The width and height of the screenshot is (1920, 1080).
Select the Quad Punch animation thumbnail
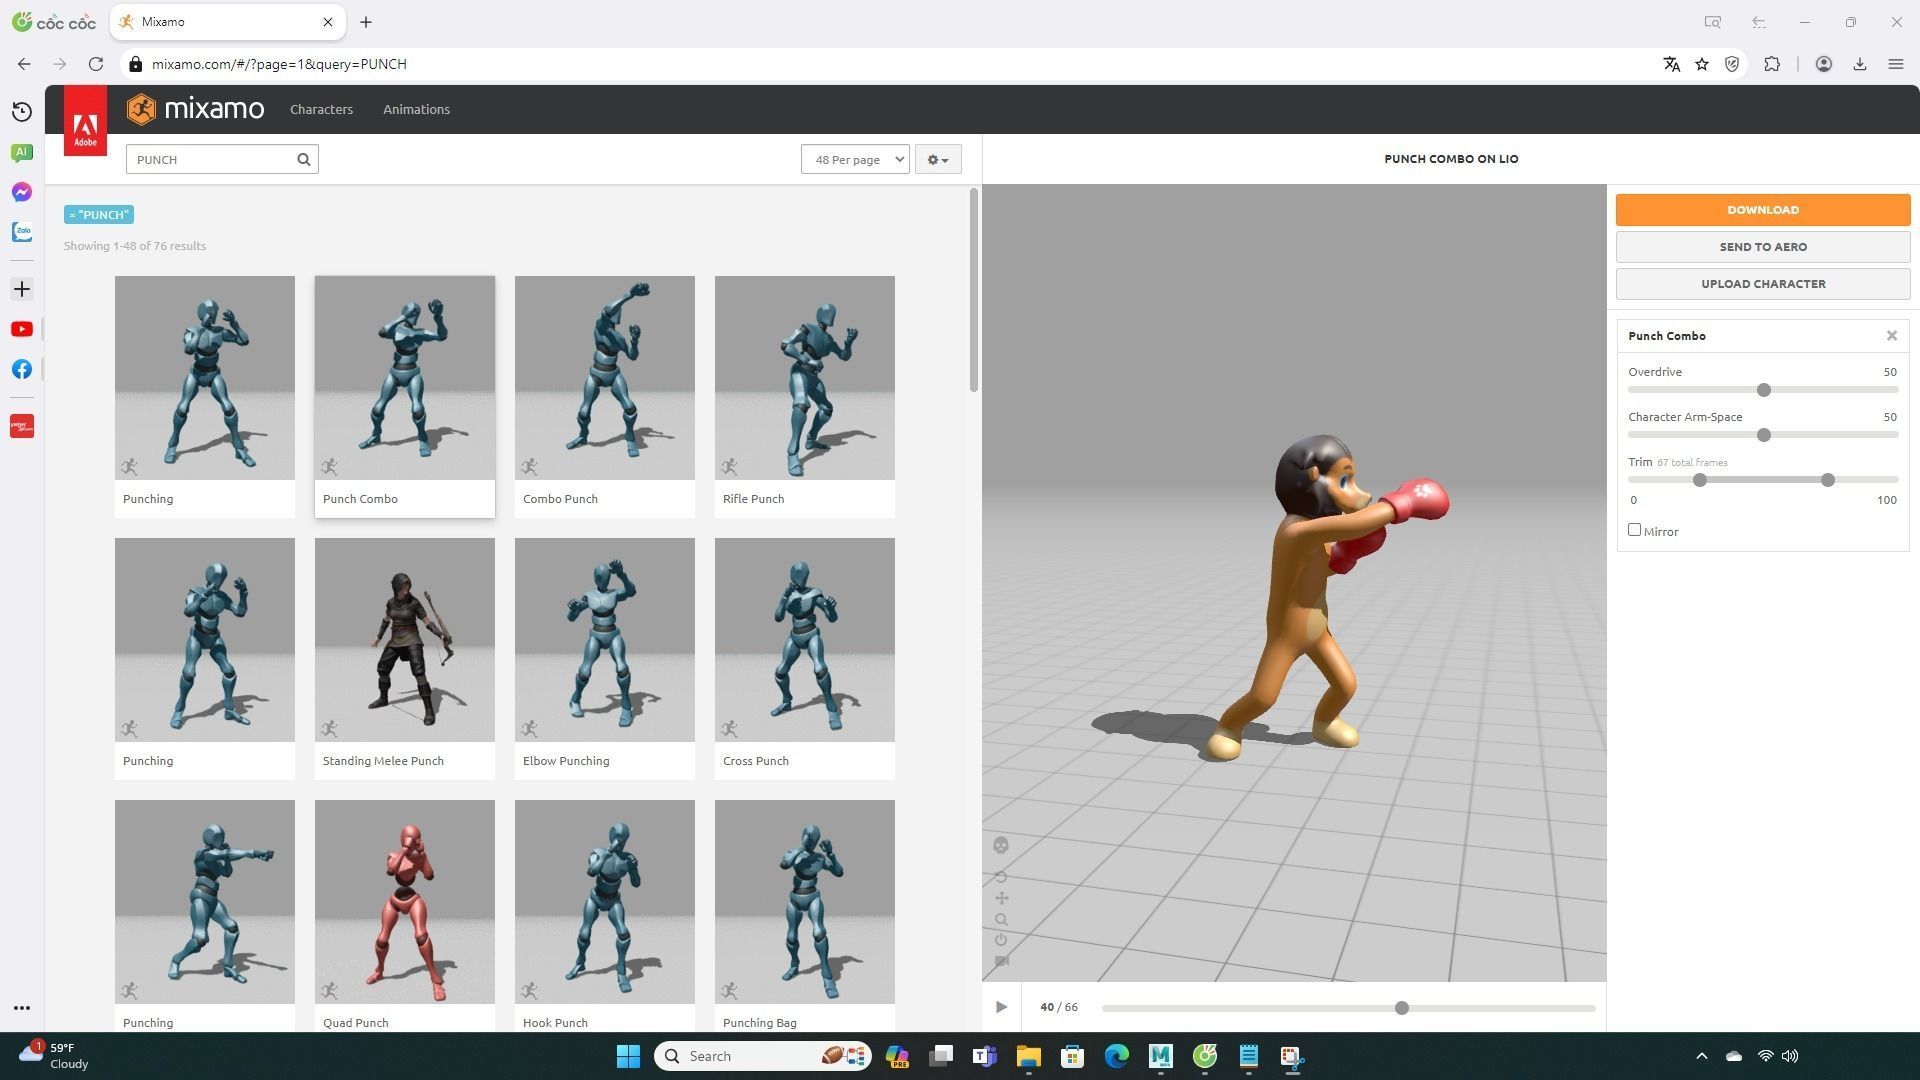coord(405,902)
